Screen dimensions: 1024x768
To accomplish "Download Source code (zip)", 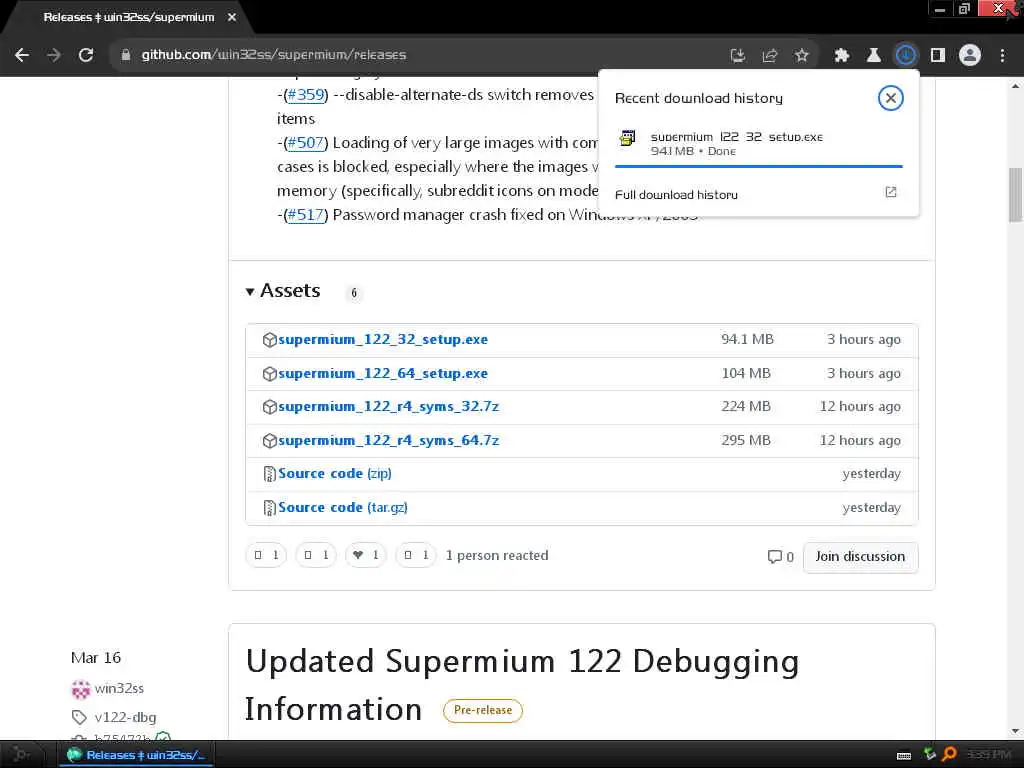I will click(335, 473).
